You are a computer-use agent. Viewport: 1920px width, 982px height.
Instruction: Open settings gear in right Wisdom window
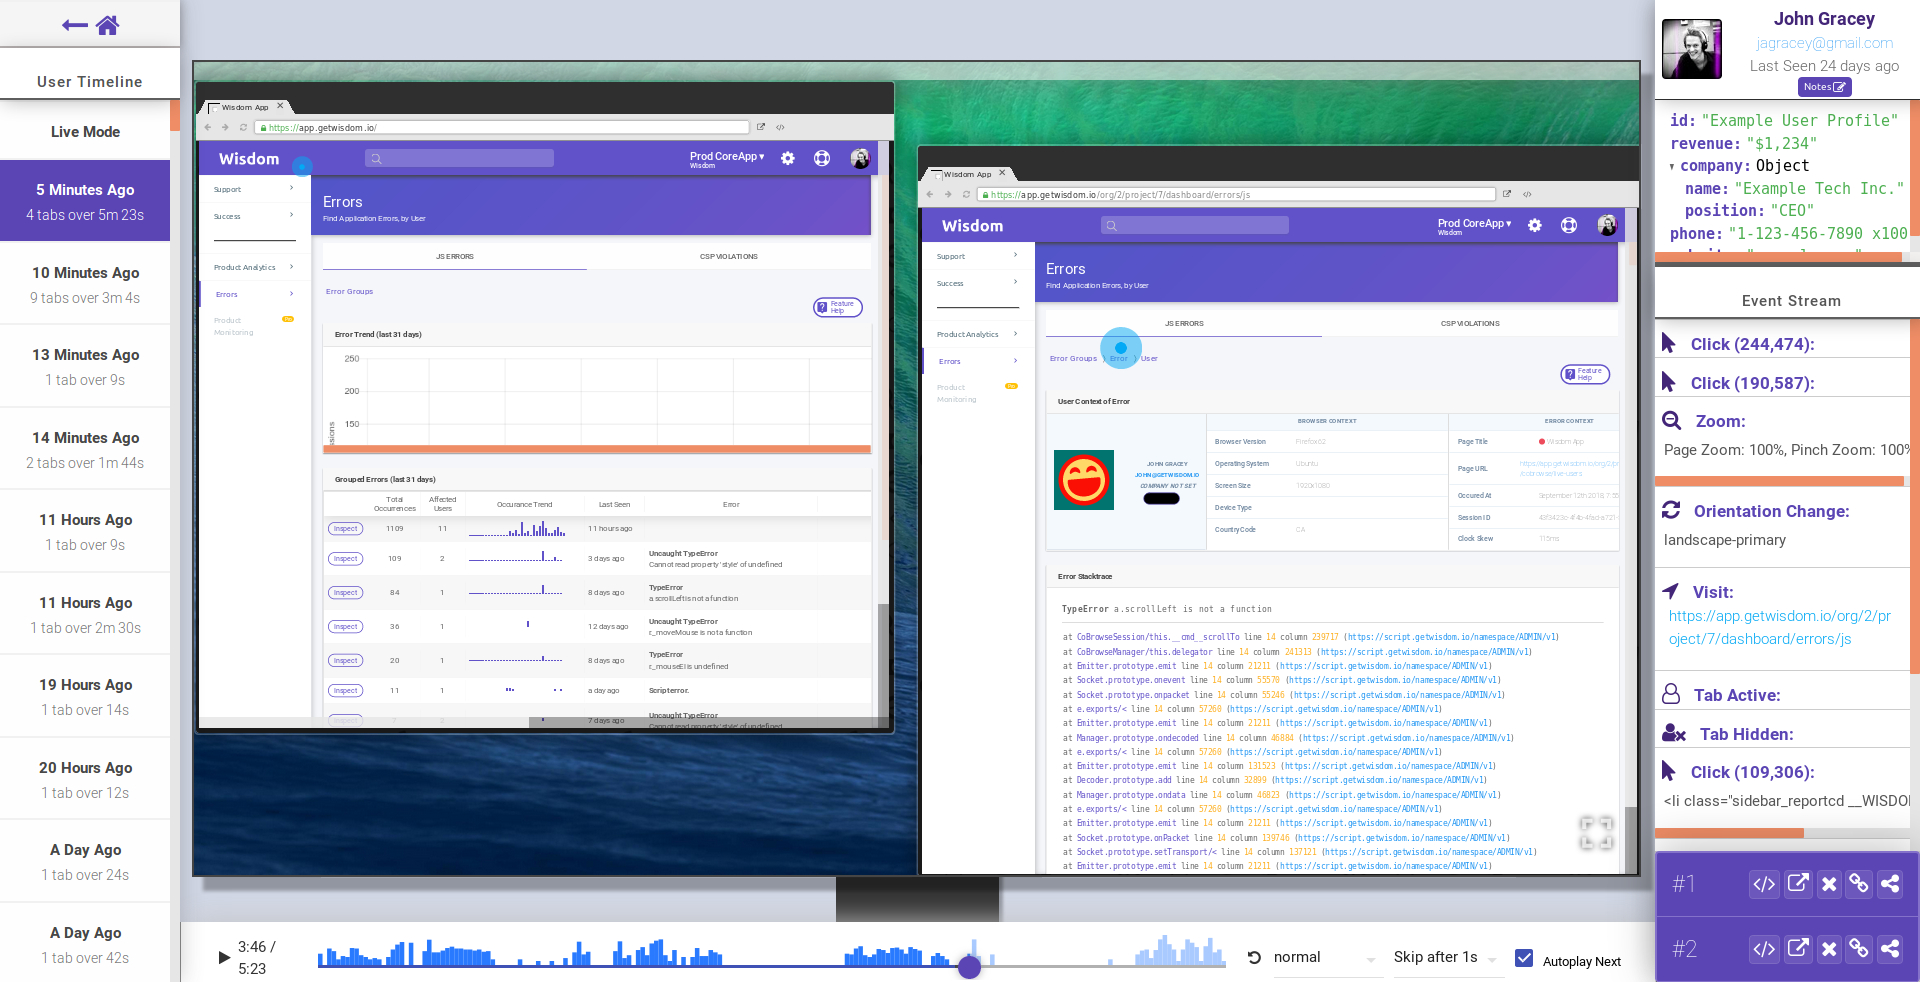(x=1535, y=225)
